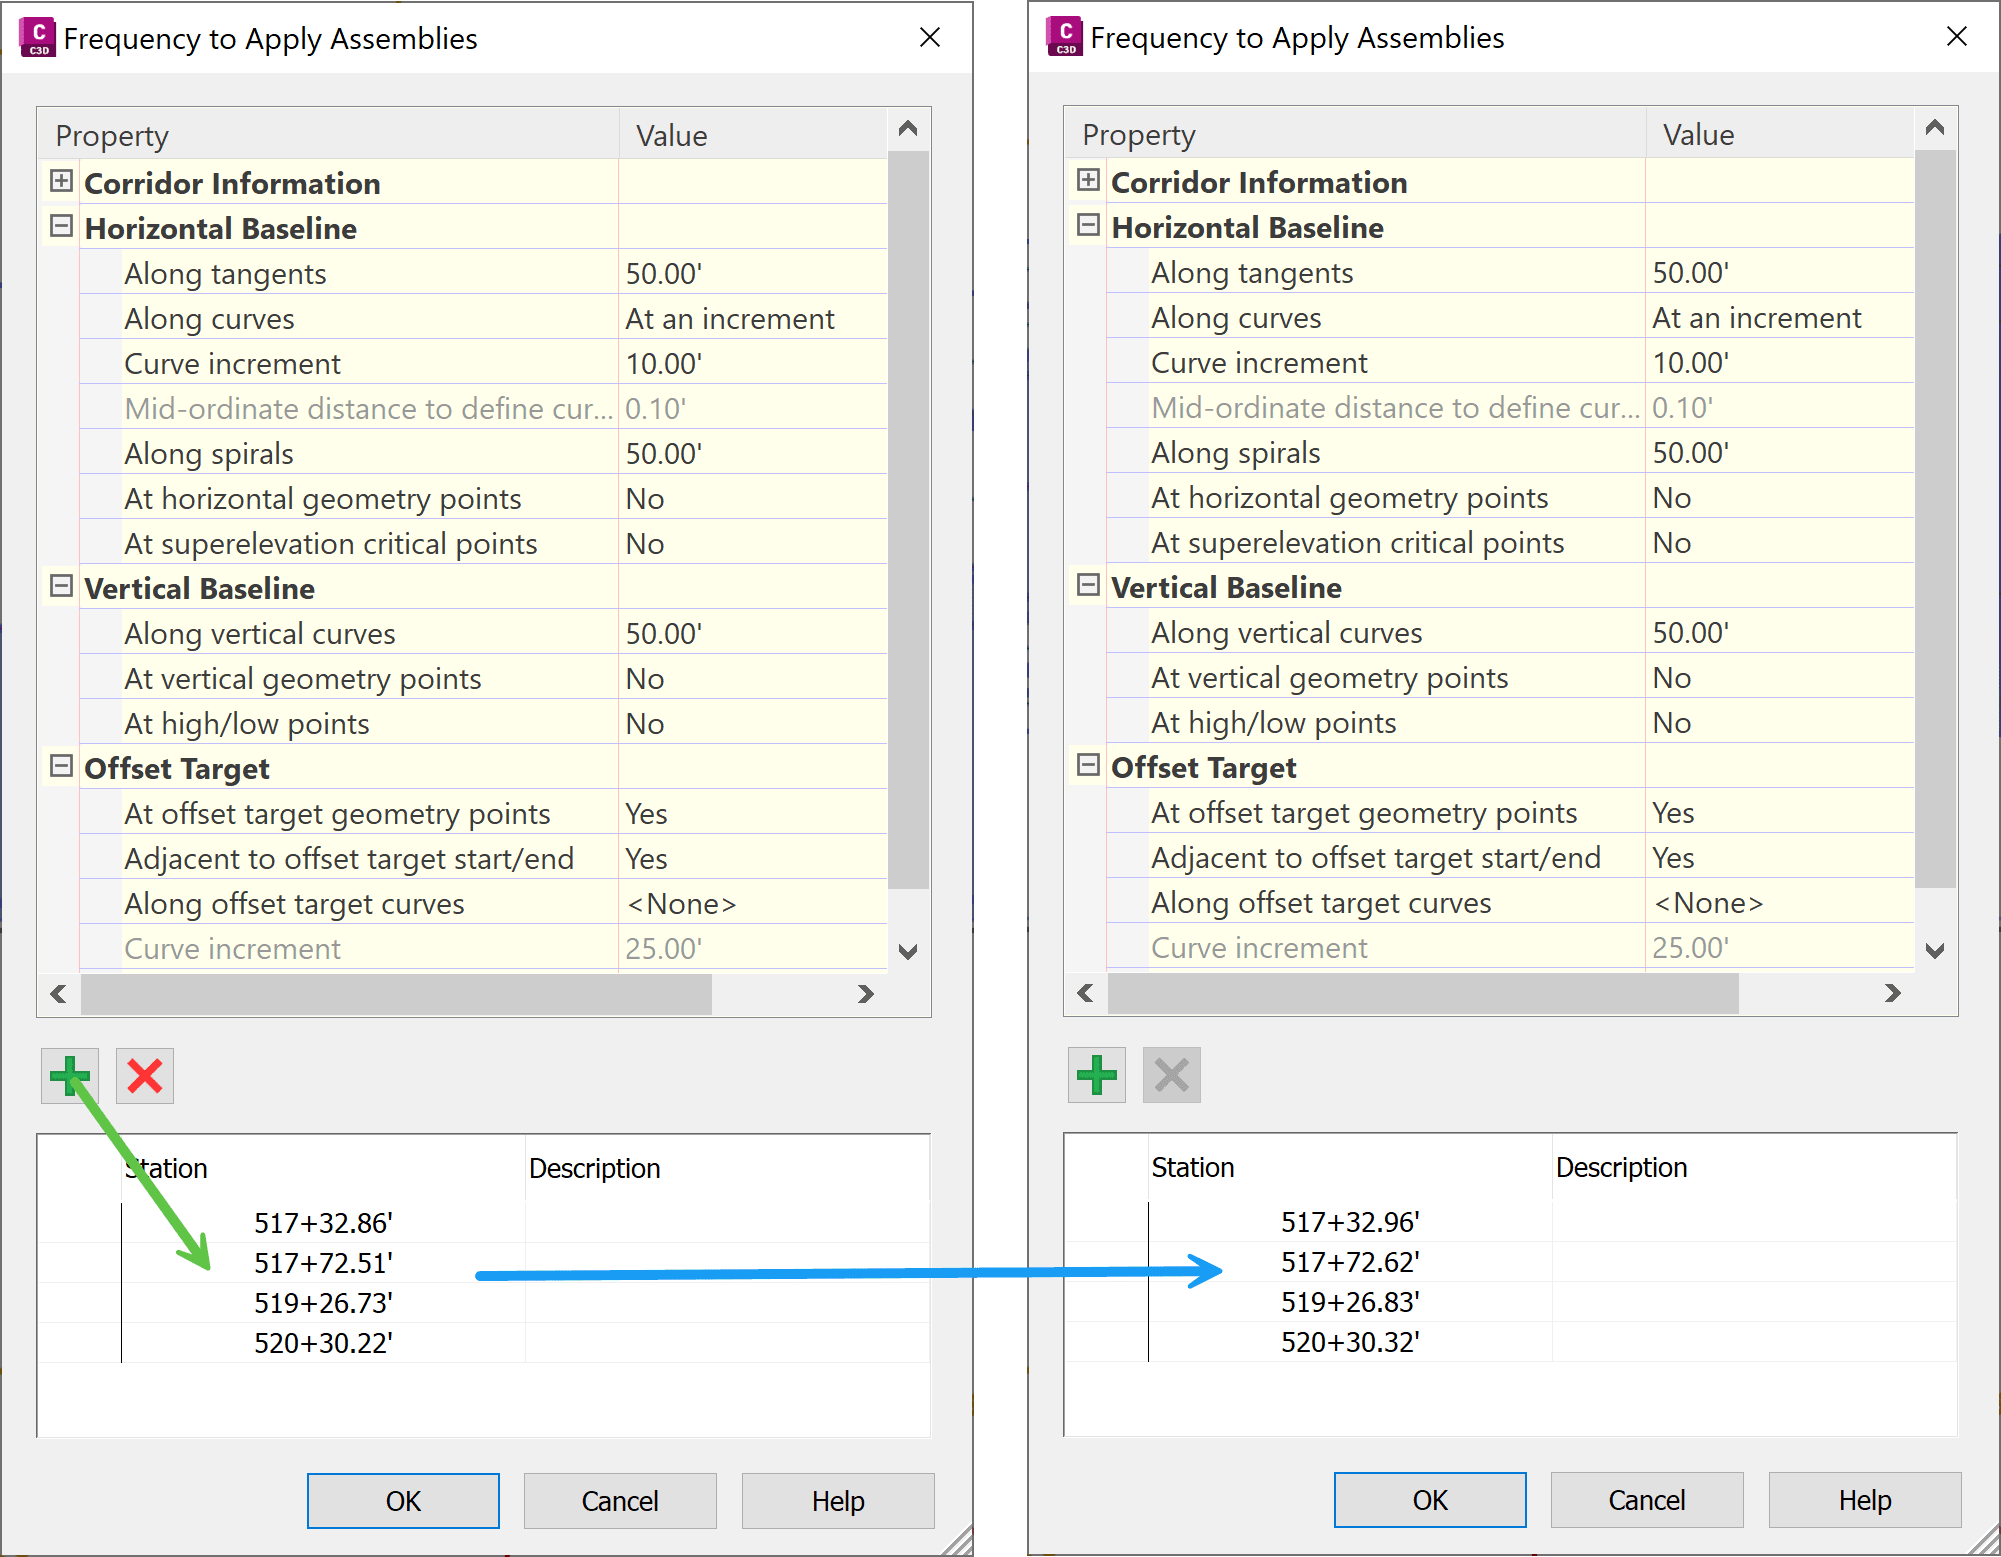Click Help button in left dialog
Viewport: 2001px width, 1557px height.
pyautogui.click(x=837, y=1500)
